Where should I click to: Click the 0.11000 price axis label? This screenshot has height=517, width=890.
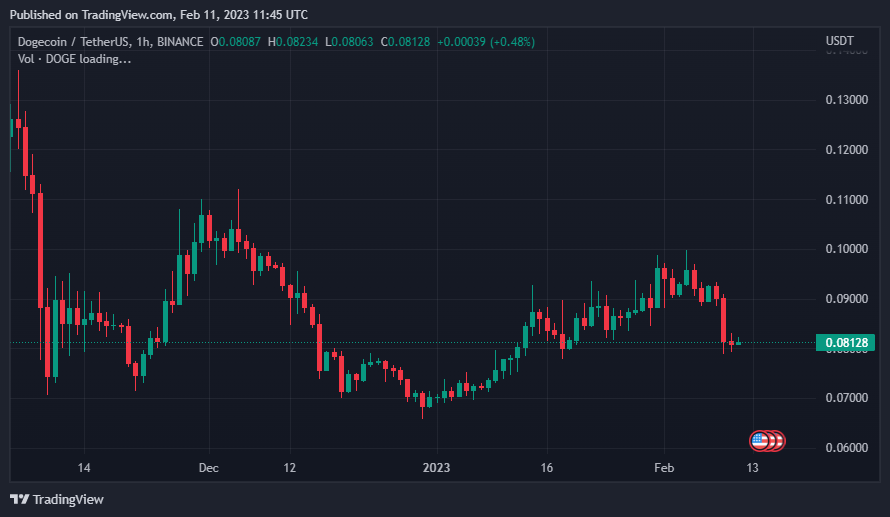[x=846, y=200]
